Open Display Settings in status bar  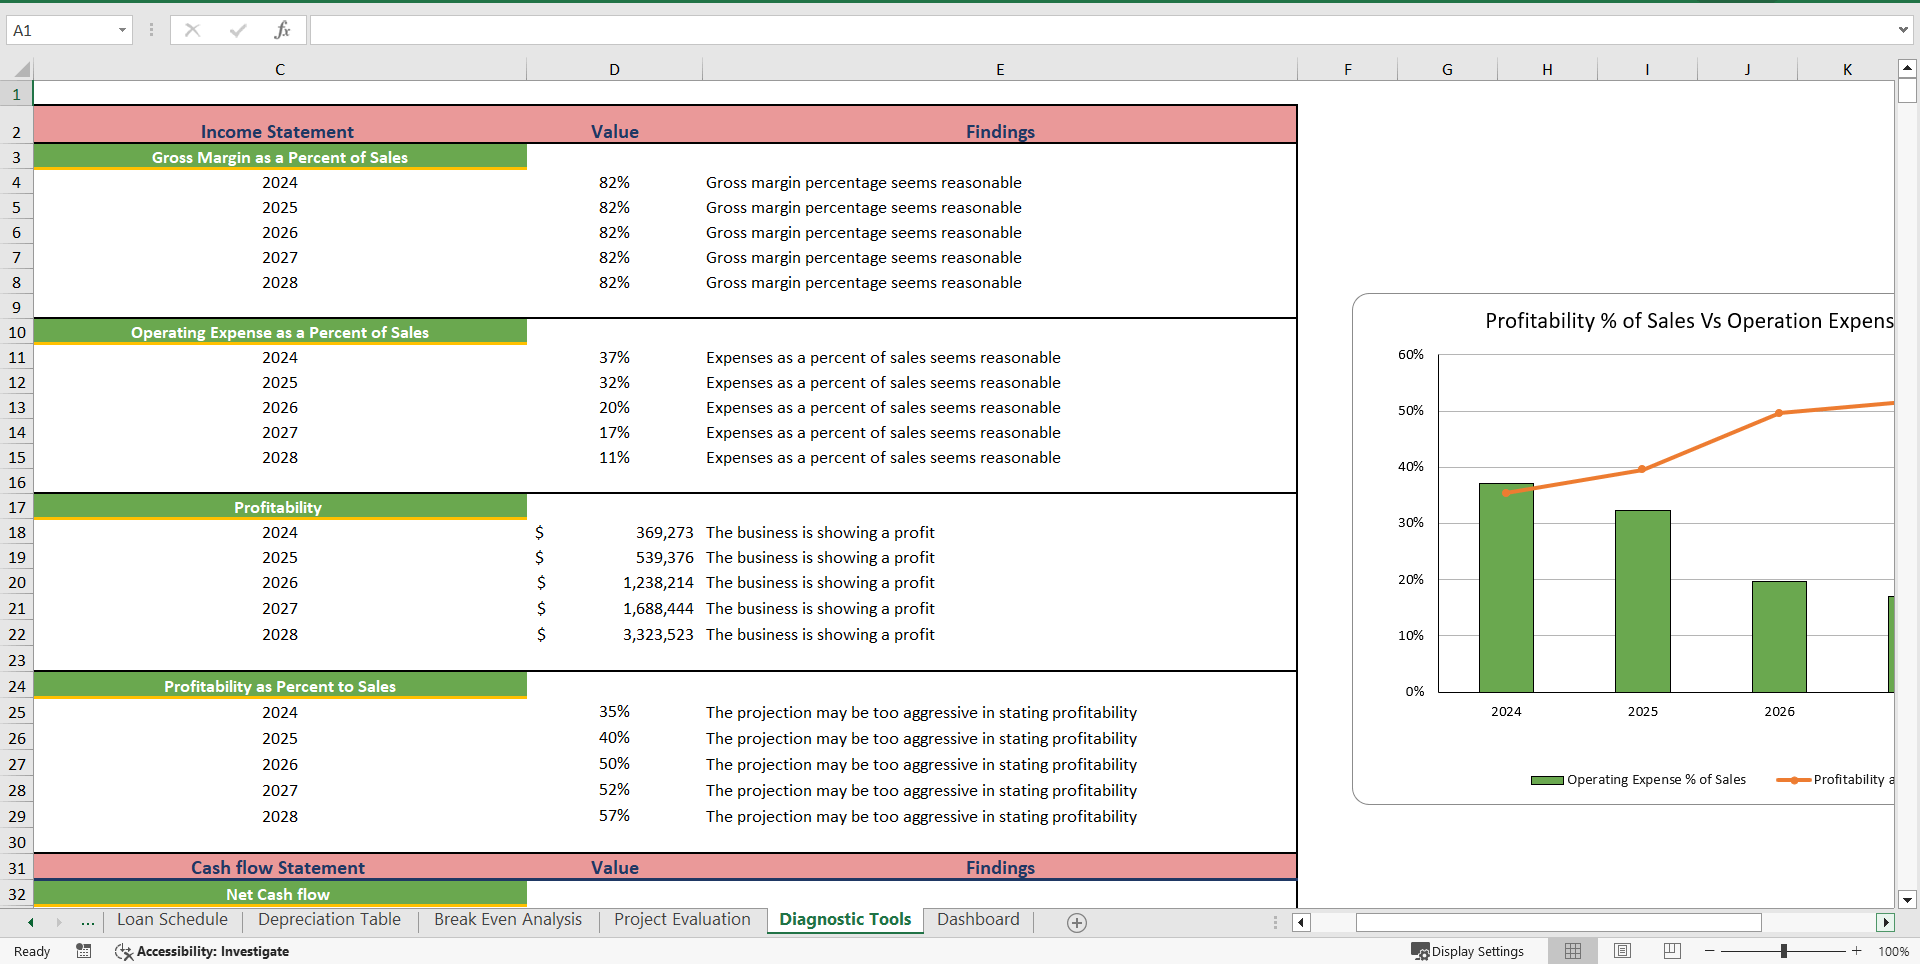(x=1467, y=951)
